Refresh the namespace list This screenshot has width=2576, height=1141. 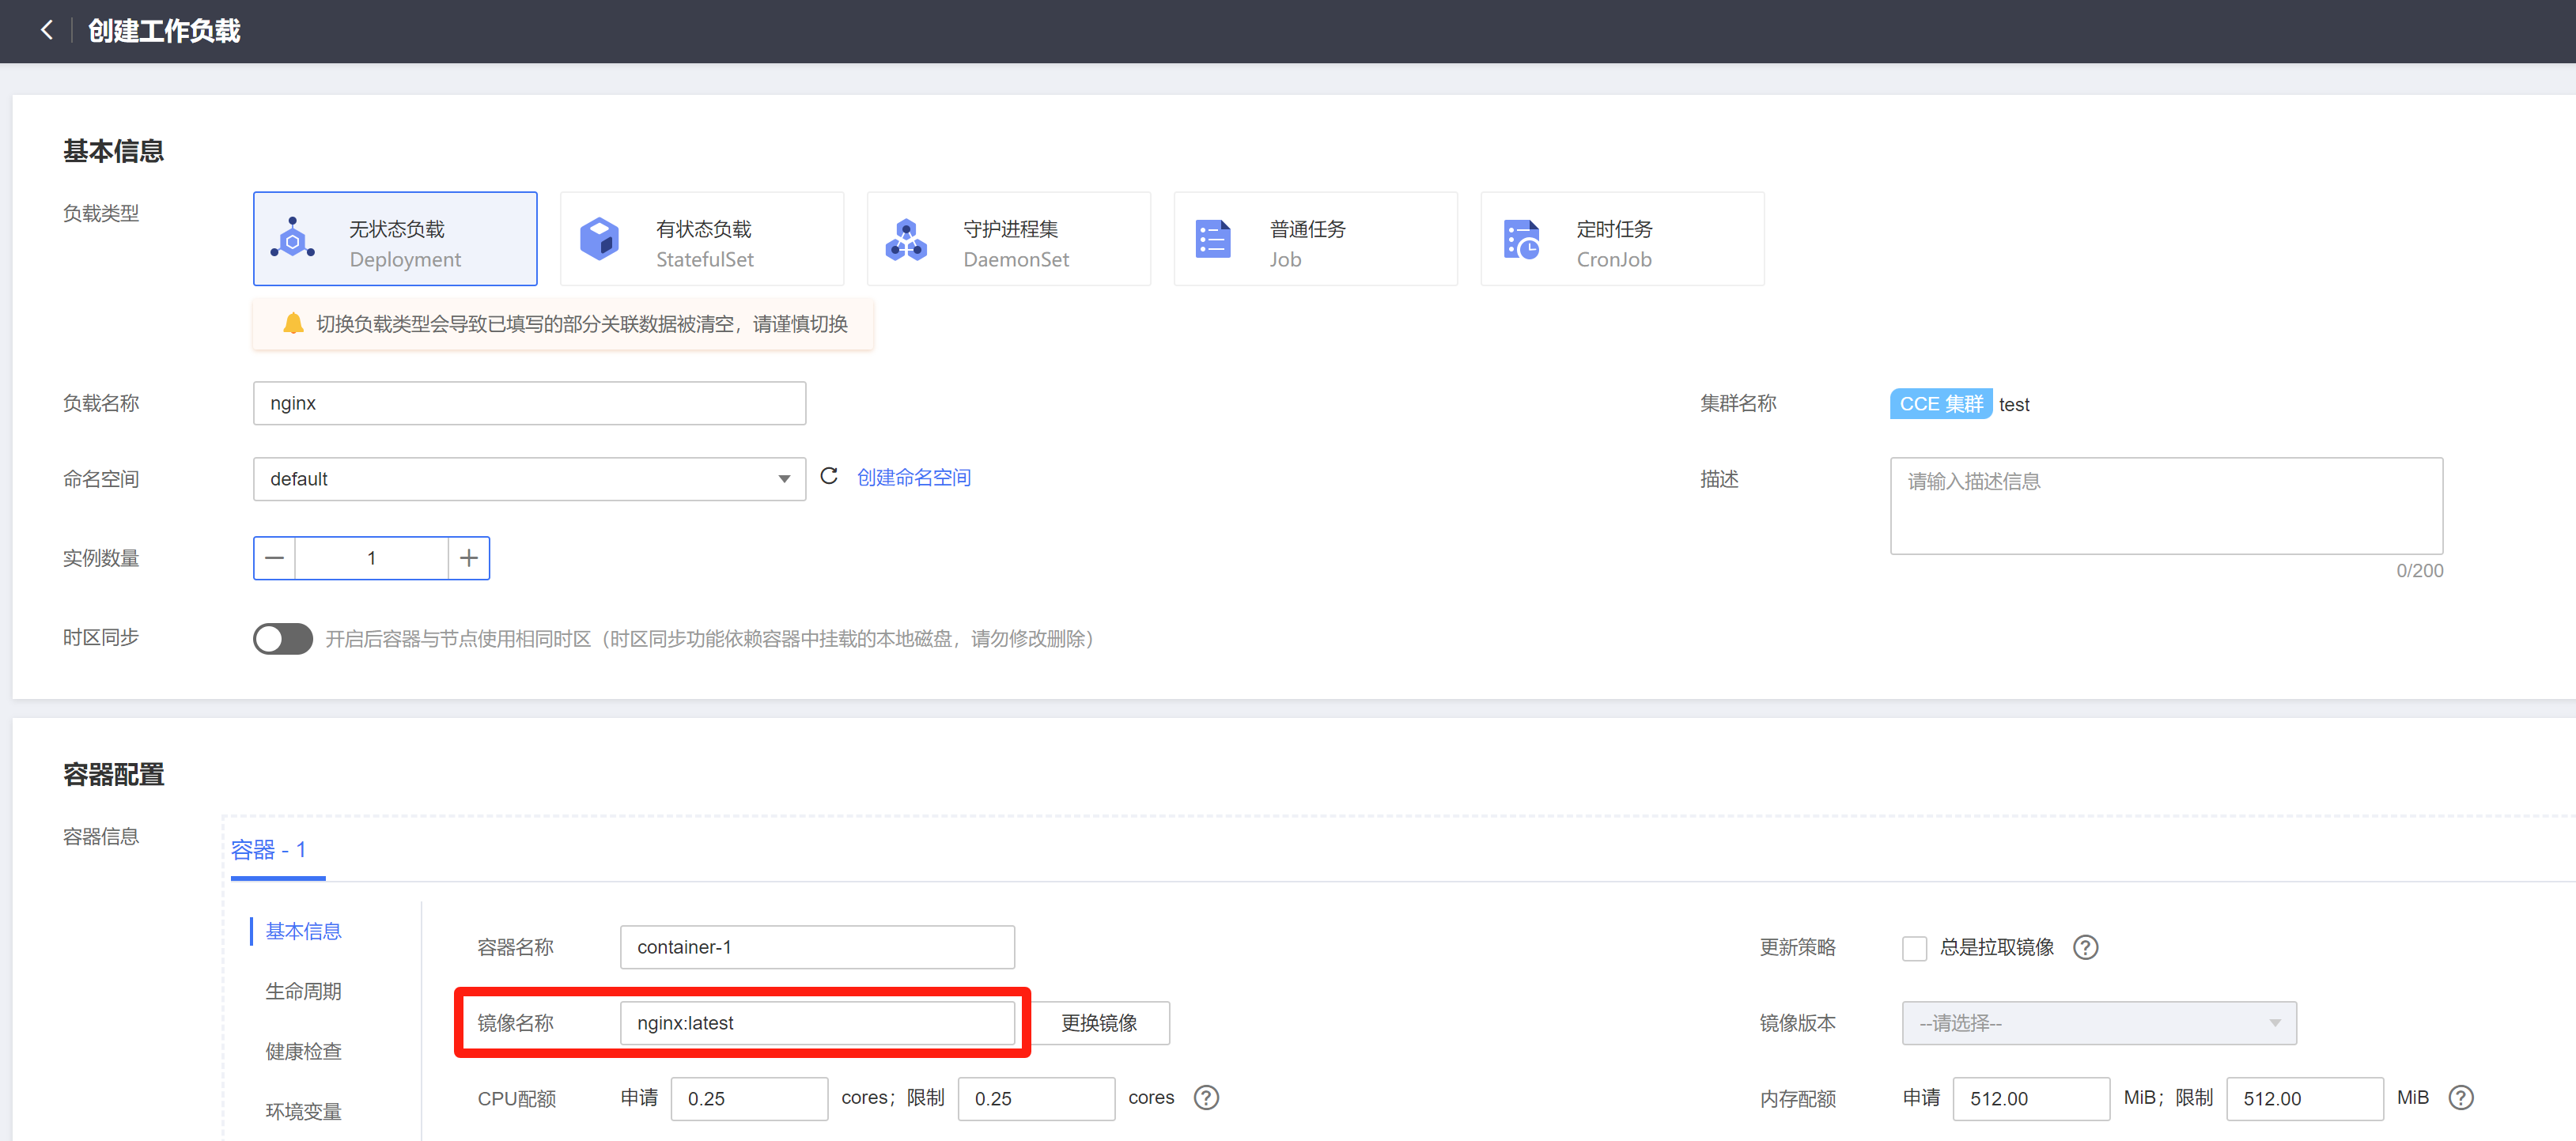click(x=829, y=477)
